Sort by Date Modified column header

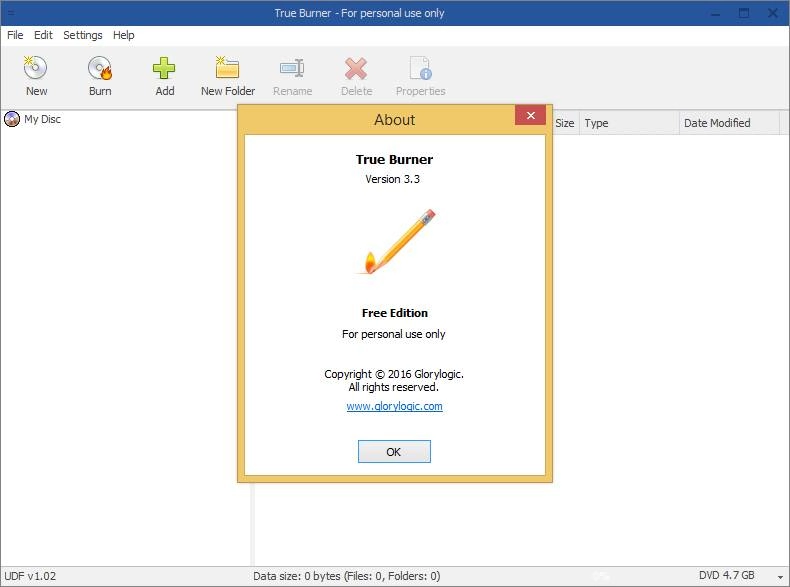click(x=729, y=123)
